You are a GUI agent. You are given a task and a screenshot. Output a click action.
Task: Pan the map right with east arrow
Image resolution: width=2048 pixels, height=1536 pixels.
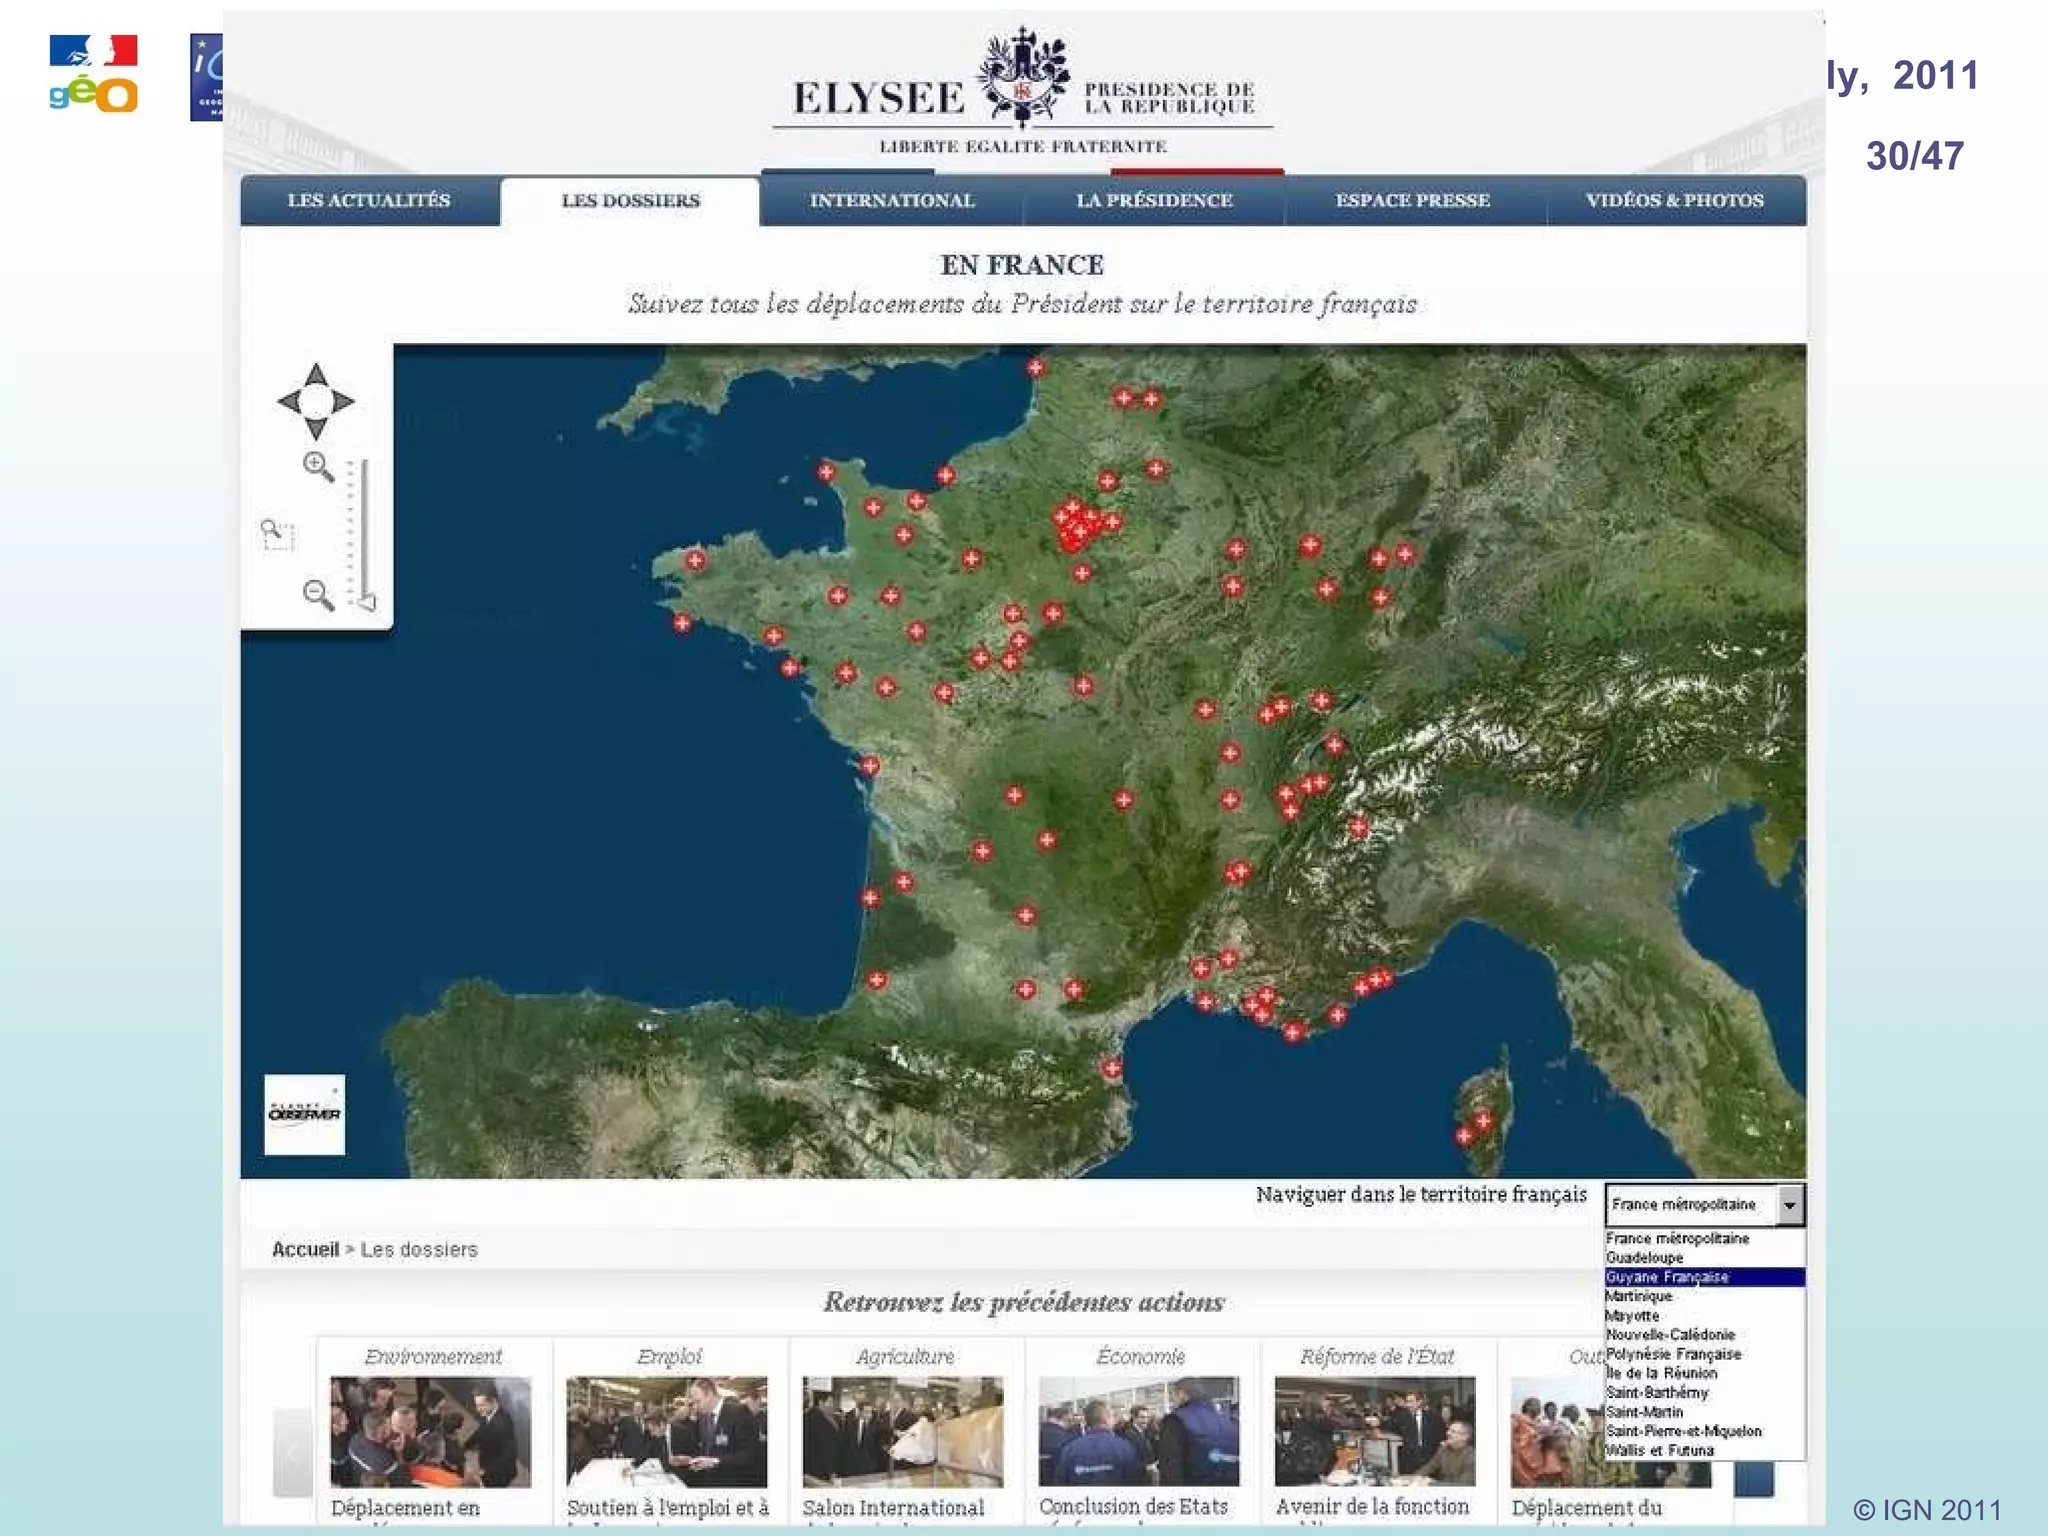[344, 402]
